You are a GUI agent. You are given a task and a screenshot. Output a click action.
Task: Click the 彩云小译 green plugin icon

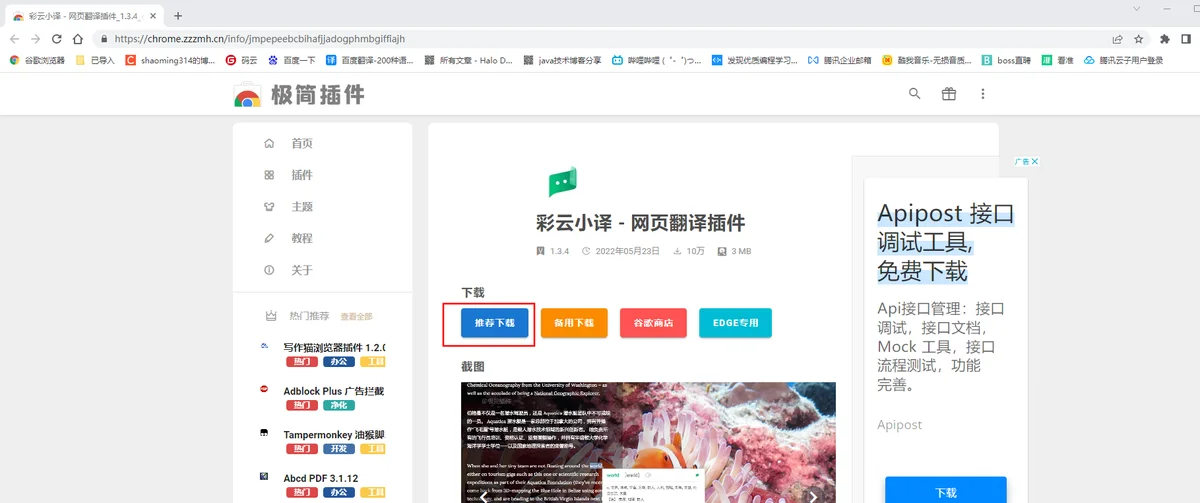(x=563, y=183)
